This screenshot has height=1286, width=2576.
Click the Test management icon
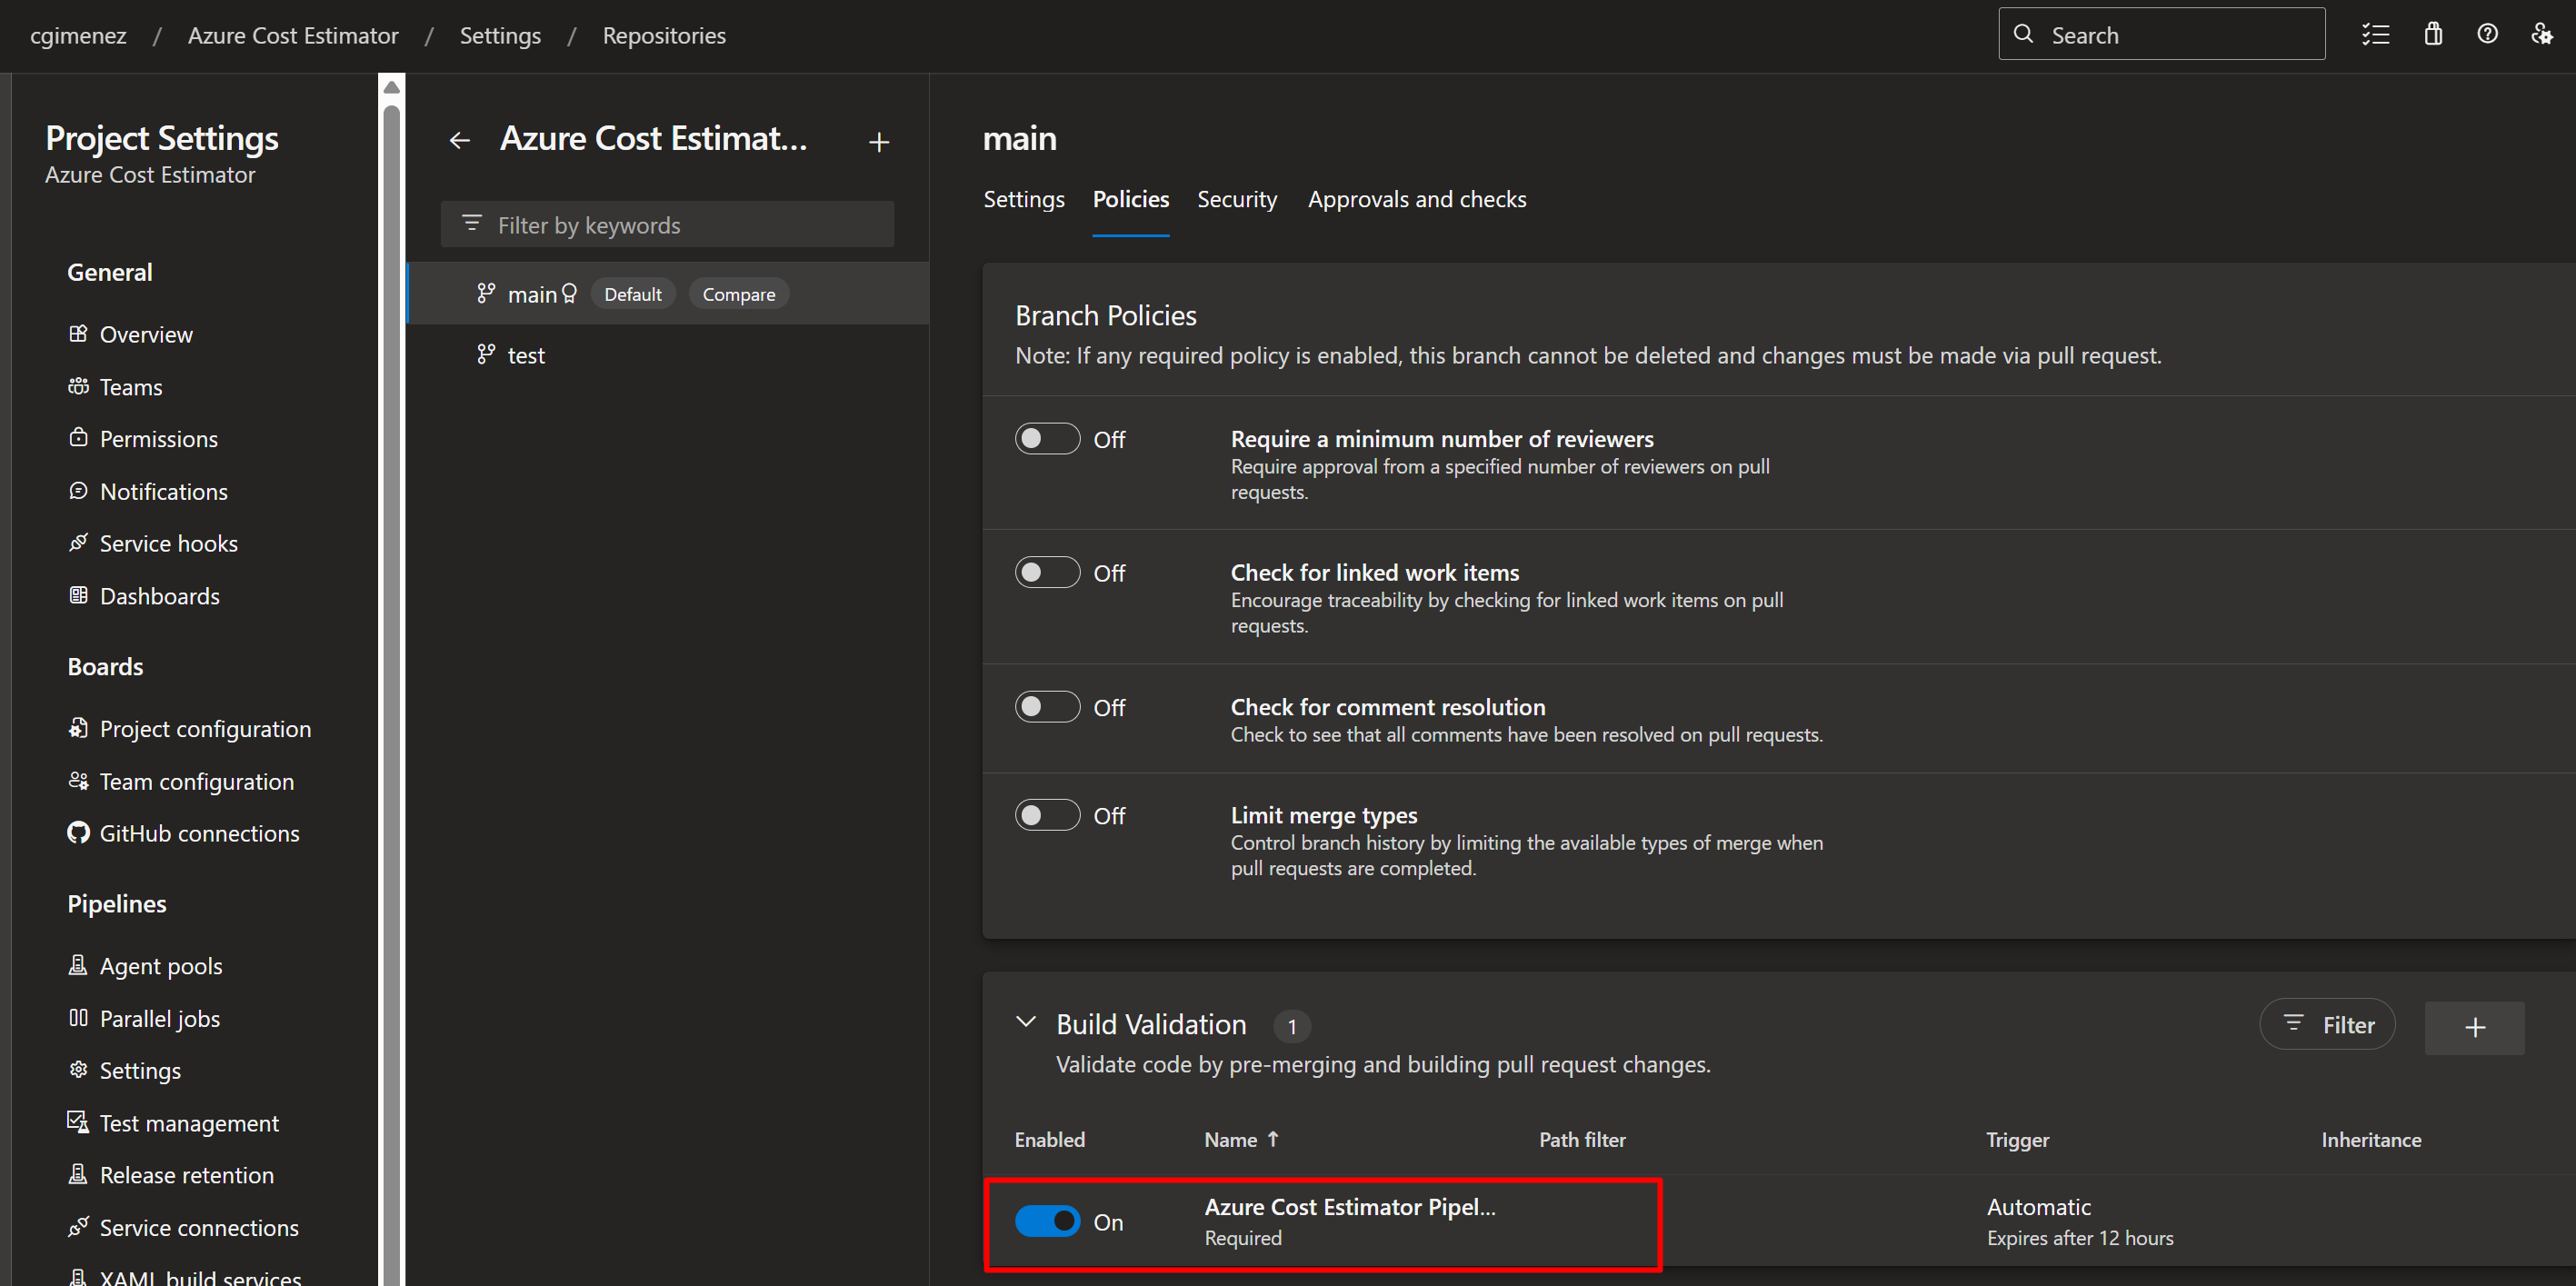click(x=78, y=1122)
